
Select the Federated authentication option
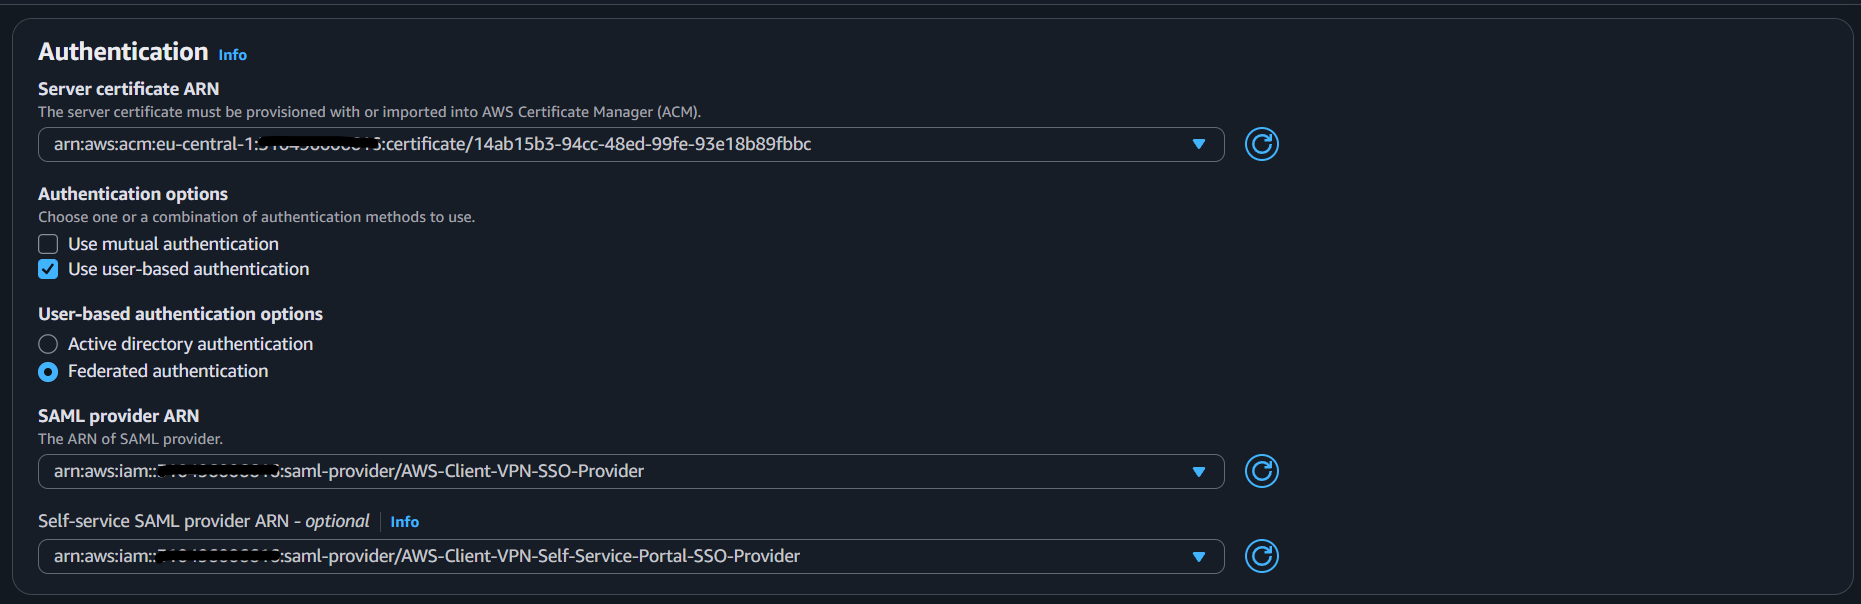coord(47,371)
